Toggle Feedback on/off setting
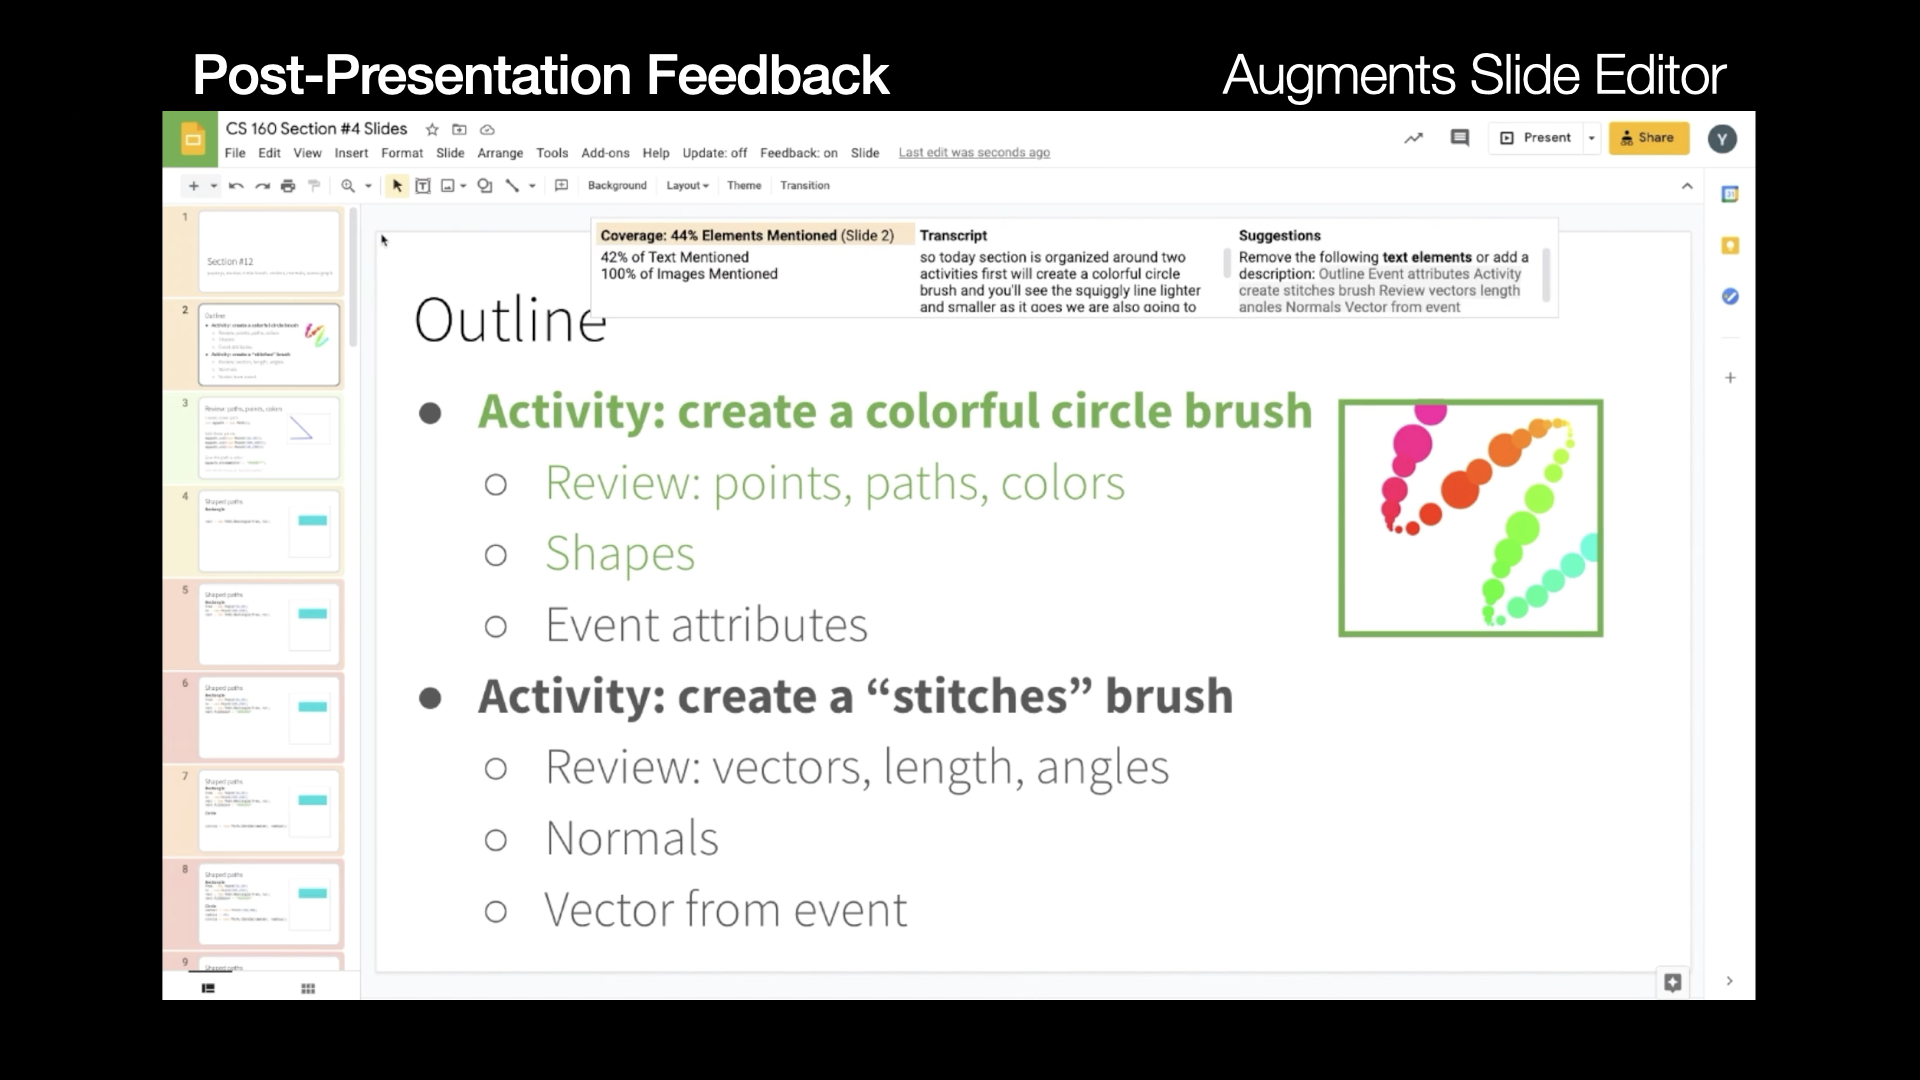The image size is (1920, 1080). 798,152
